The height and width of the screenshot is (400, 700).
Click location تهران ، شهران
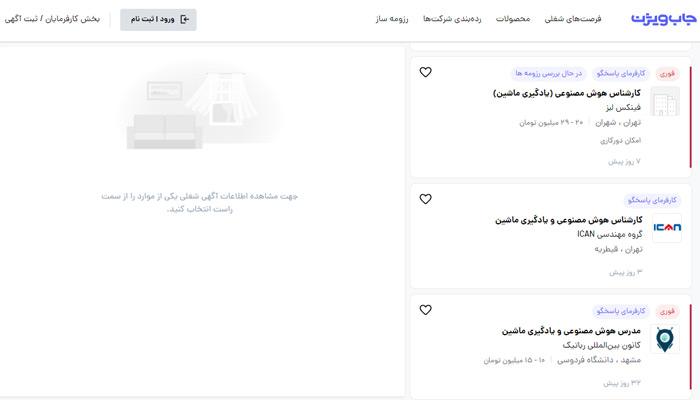click(x=618, y=122)
